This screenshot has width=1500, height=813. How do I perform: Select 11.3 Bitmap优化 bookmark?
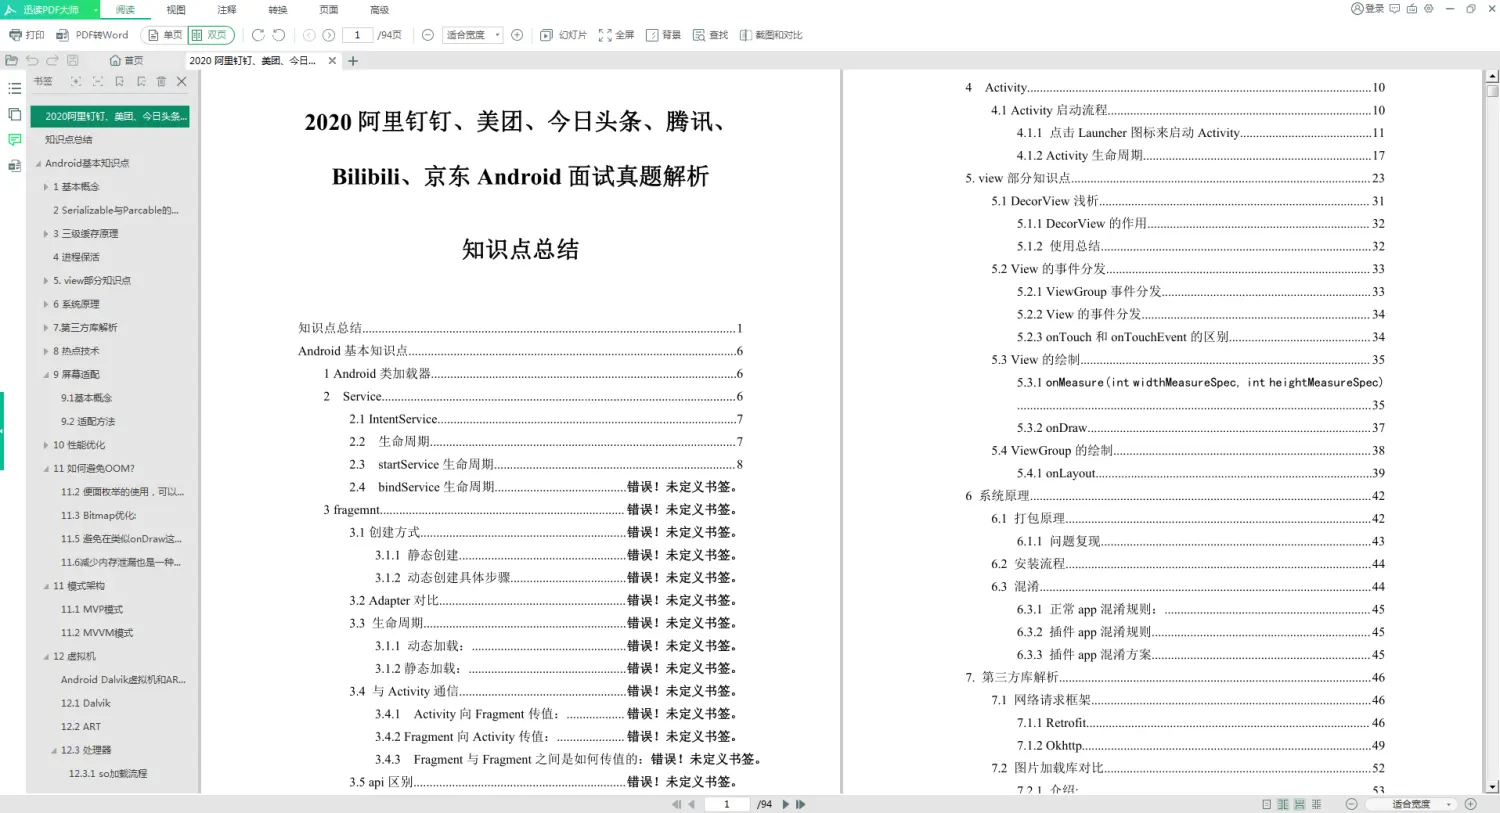tap(98, 516)
